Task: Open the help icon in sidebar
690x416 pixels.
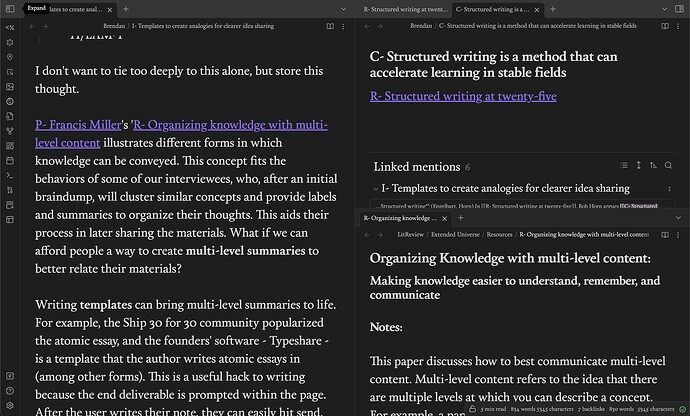Action: [x=10, y=390]
